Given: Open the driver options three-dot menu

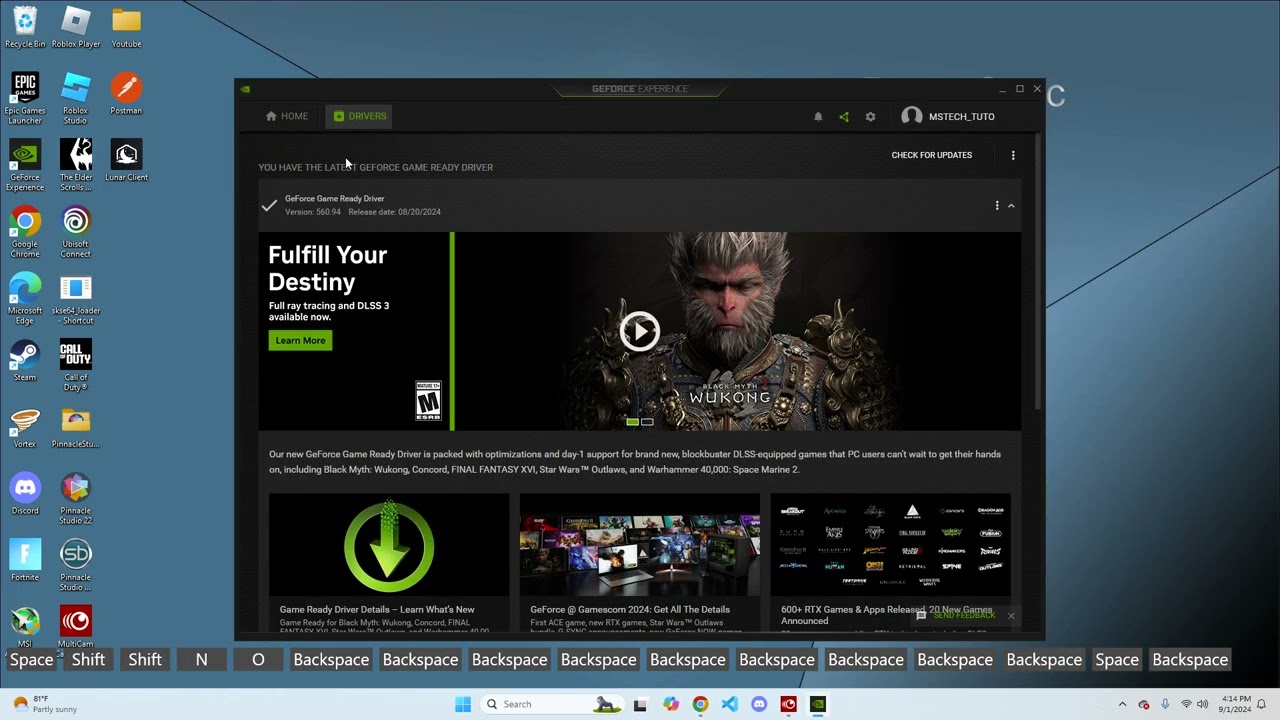Looking at the screenshot, I should (x=997, y=205).
